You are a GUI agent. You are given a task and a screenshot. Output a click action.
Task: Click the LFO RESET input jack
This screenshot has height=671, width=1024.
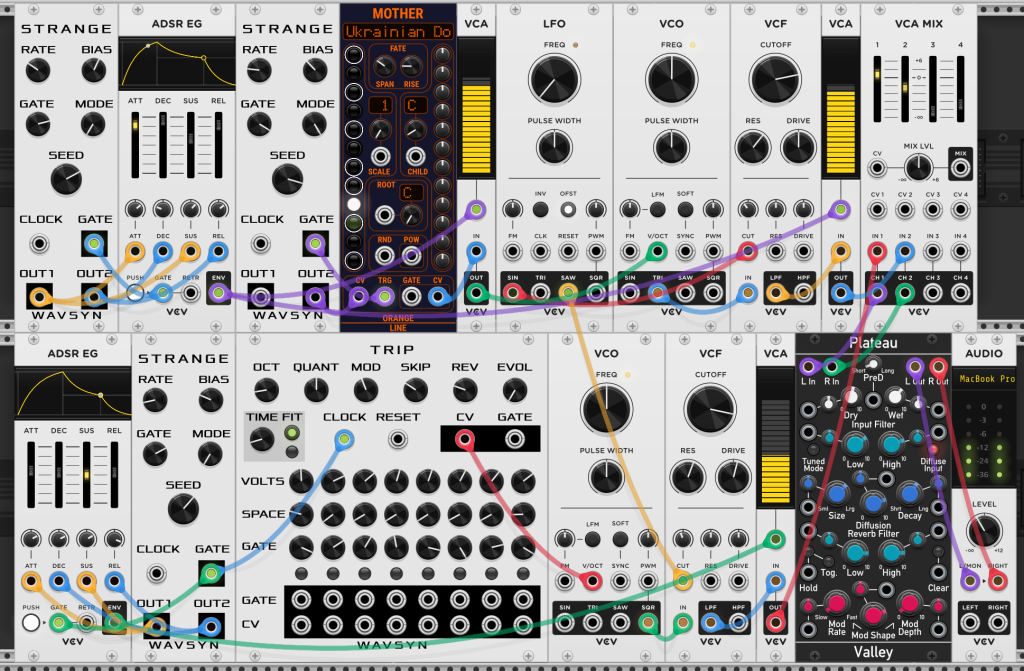point(568,252)
